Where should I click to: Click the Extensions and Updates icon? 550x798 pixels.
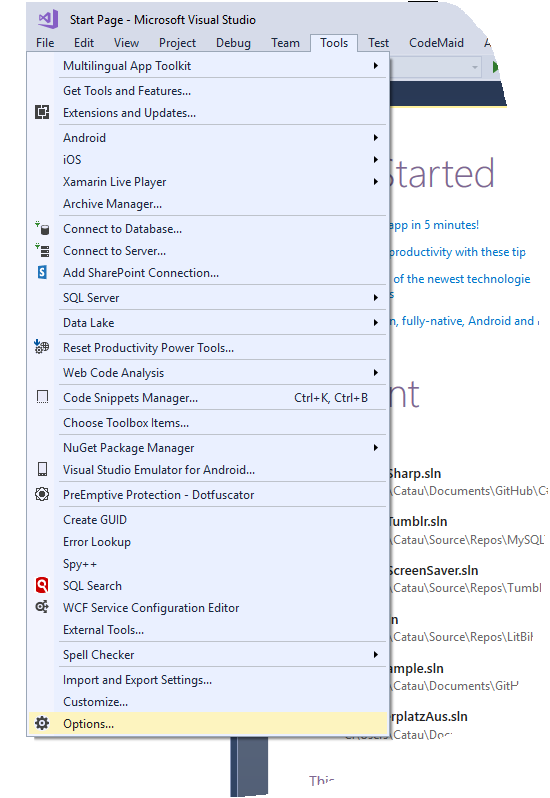pyautogui.click(x=42, y=112)
